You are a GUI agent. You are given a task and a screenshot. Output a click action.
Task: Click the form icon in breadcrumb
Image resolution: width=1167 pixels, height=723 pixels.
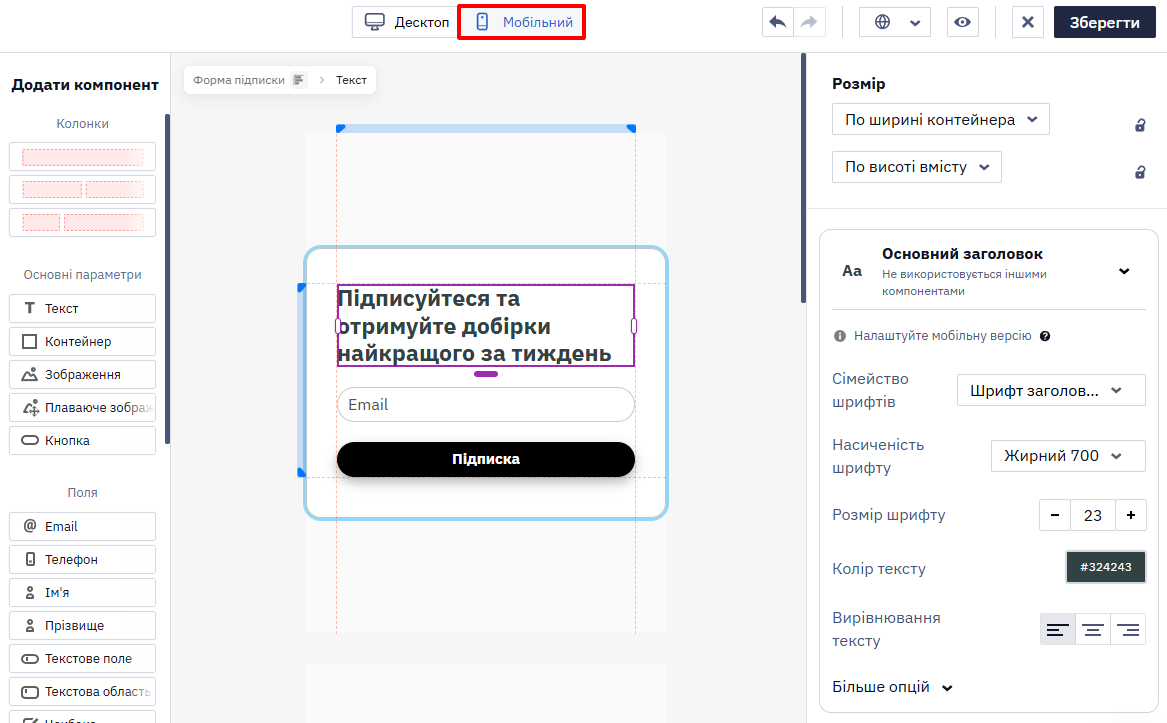point(298,80)
